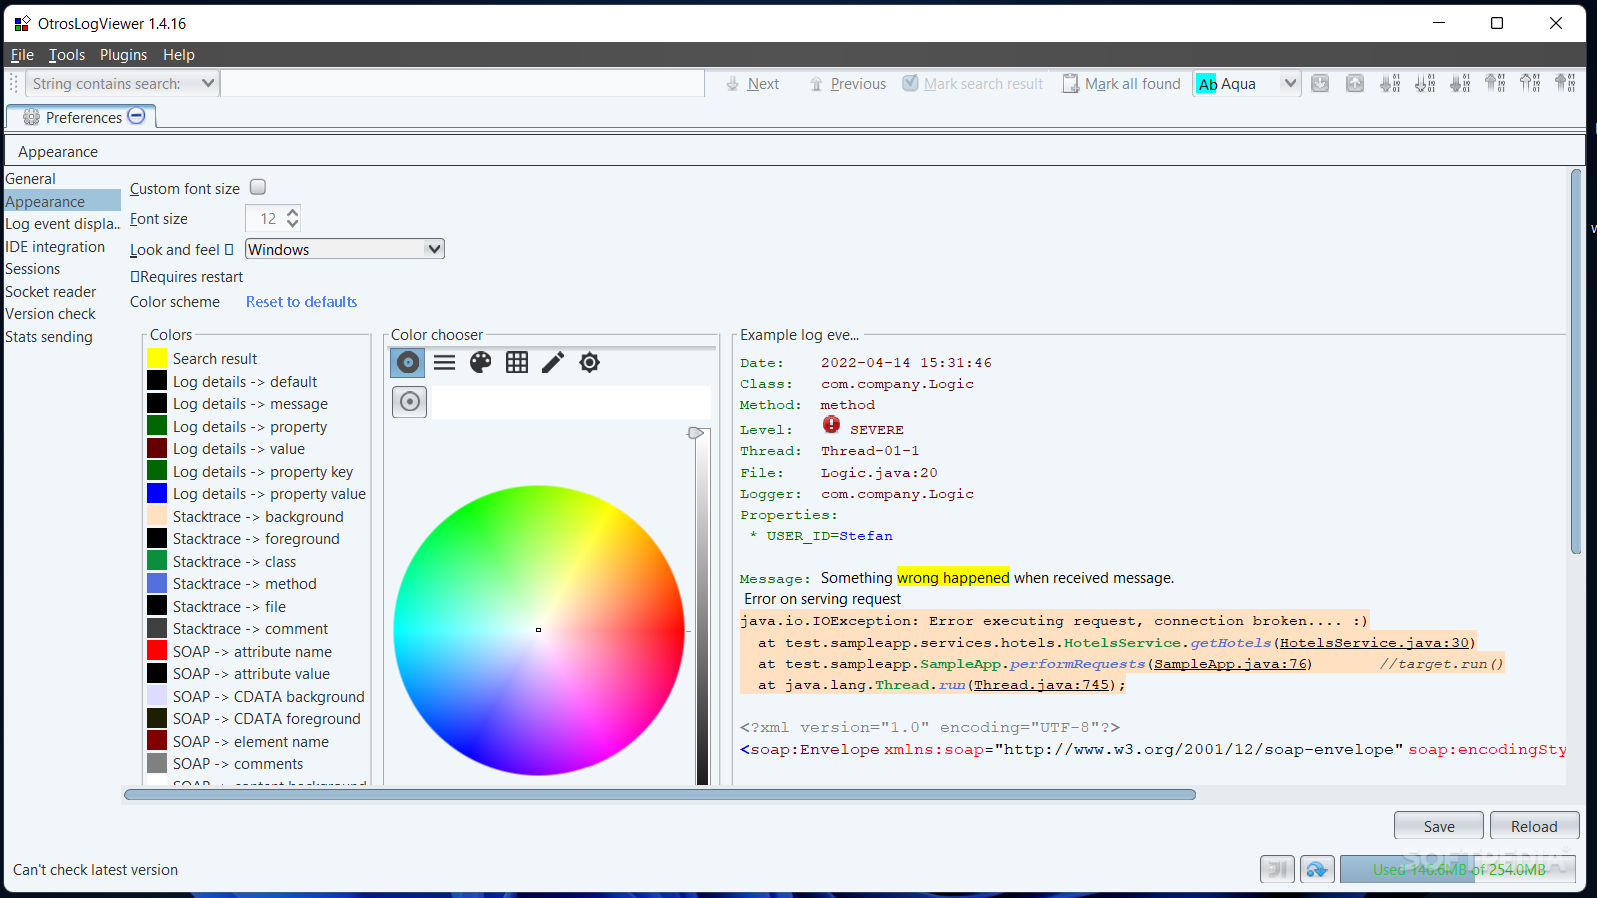
Task: Click the Used memory progress bar
Action: [x=1457, y=869]
